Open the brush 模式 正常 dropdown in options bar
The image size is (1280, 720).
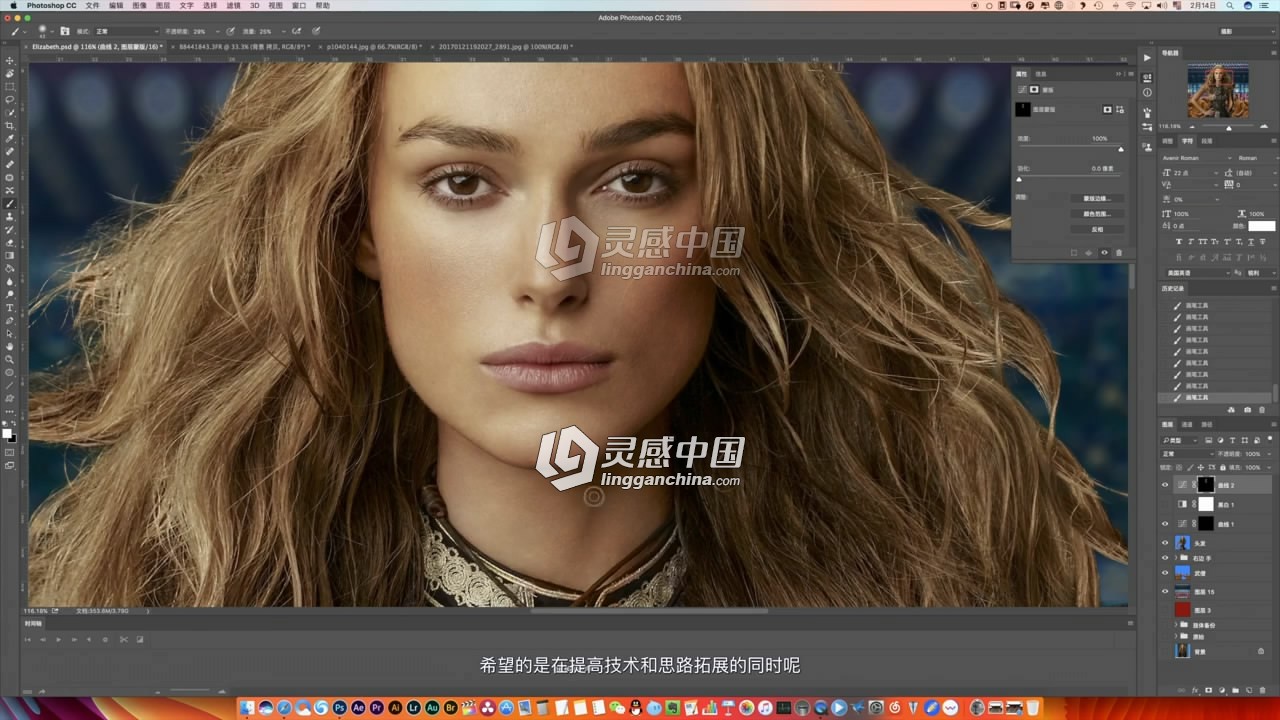click(127, 31)
